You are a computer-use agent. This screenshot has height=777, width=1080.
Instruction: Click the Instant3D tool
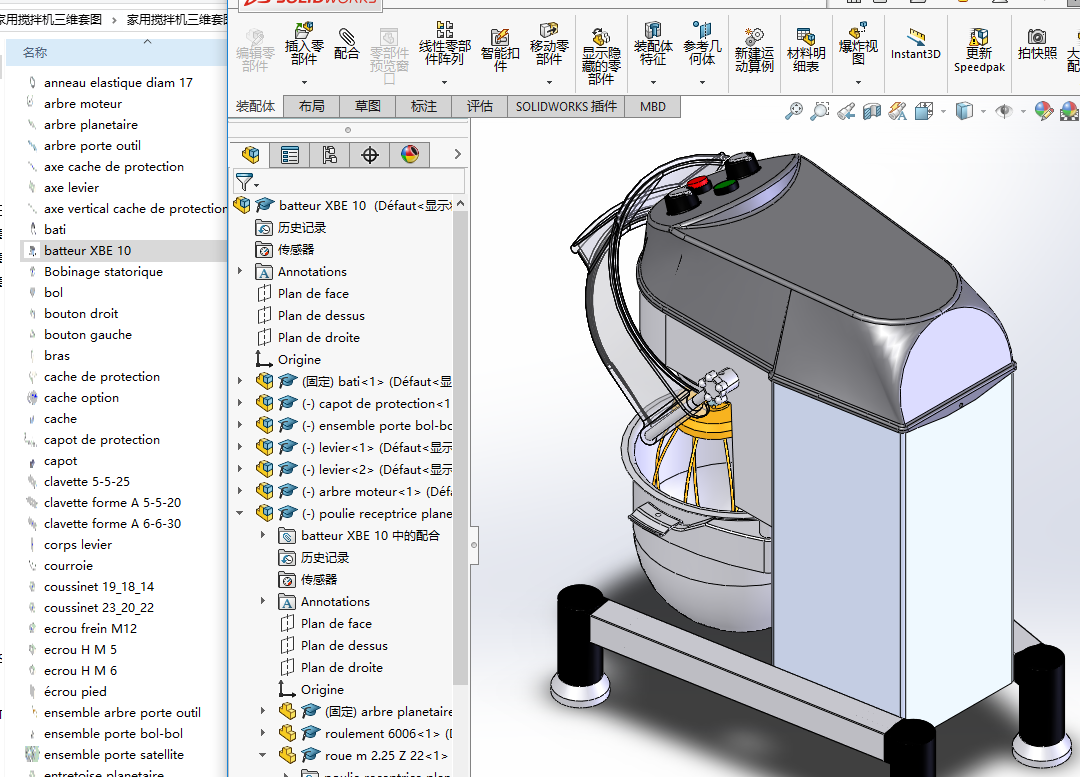pos(915,43)
